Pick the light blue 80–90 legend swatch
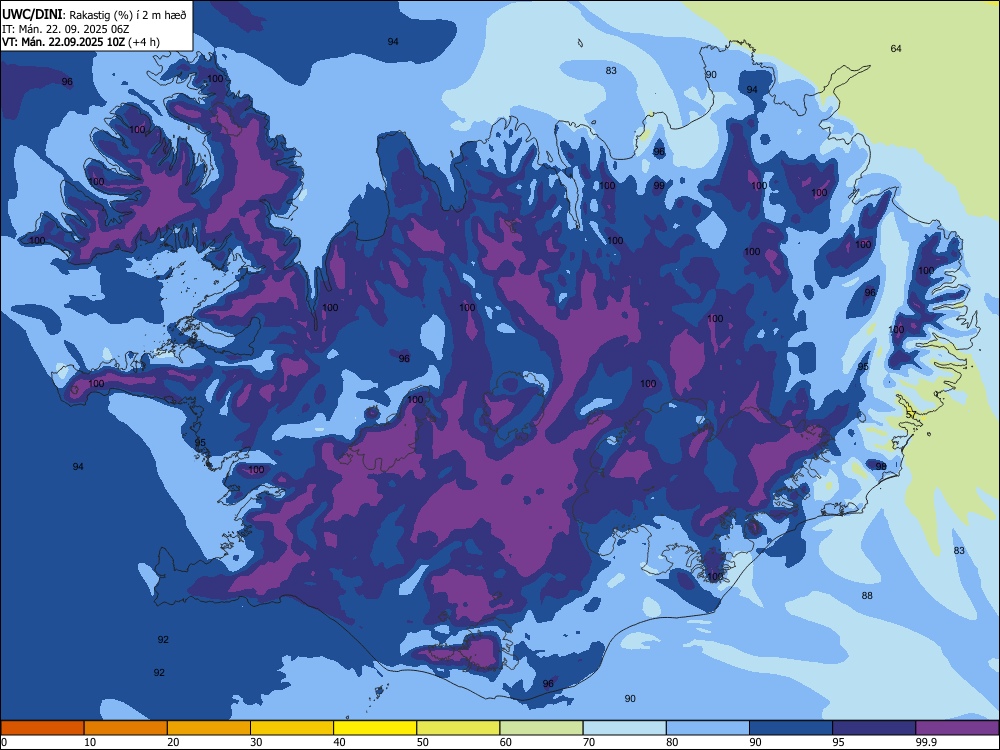This screenshot has width=1000, height=750. 707,728
